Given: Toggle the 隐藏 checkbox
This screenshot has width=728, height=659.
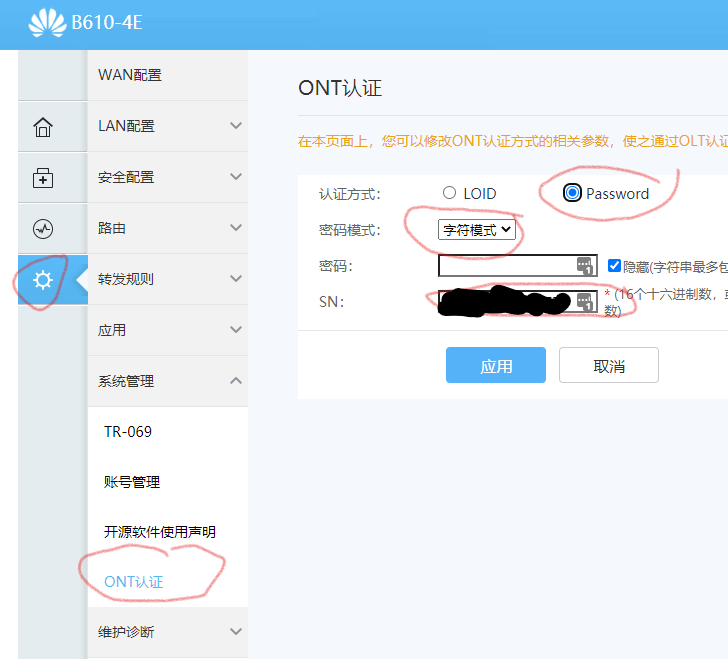Looking at the screenshot, I should [x=615, y=266].
